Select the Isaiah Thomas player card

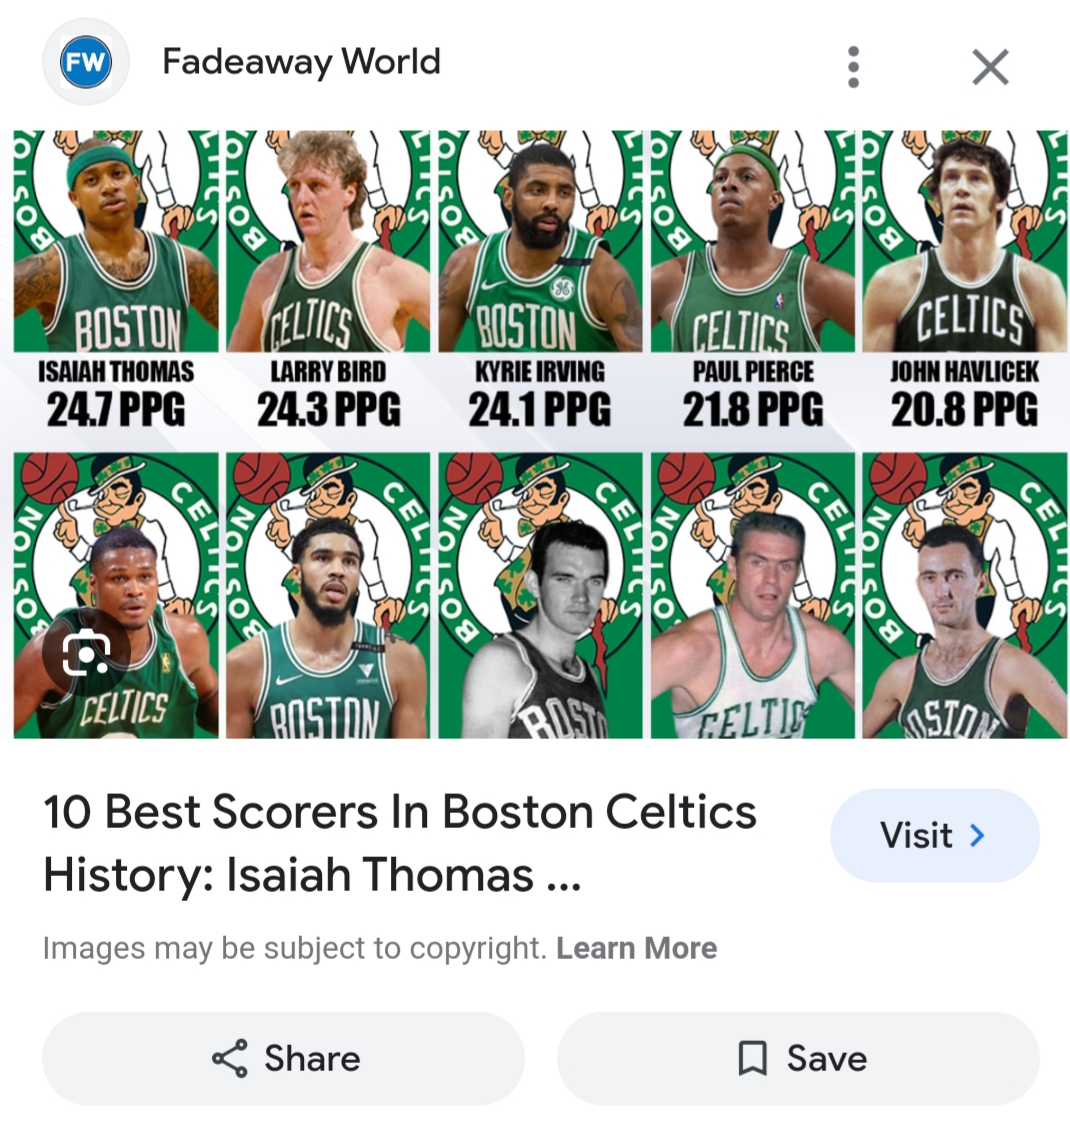(116, 280)
